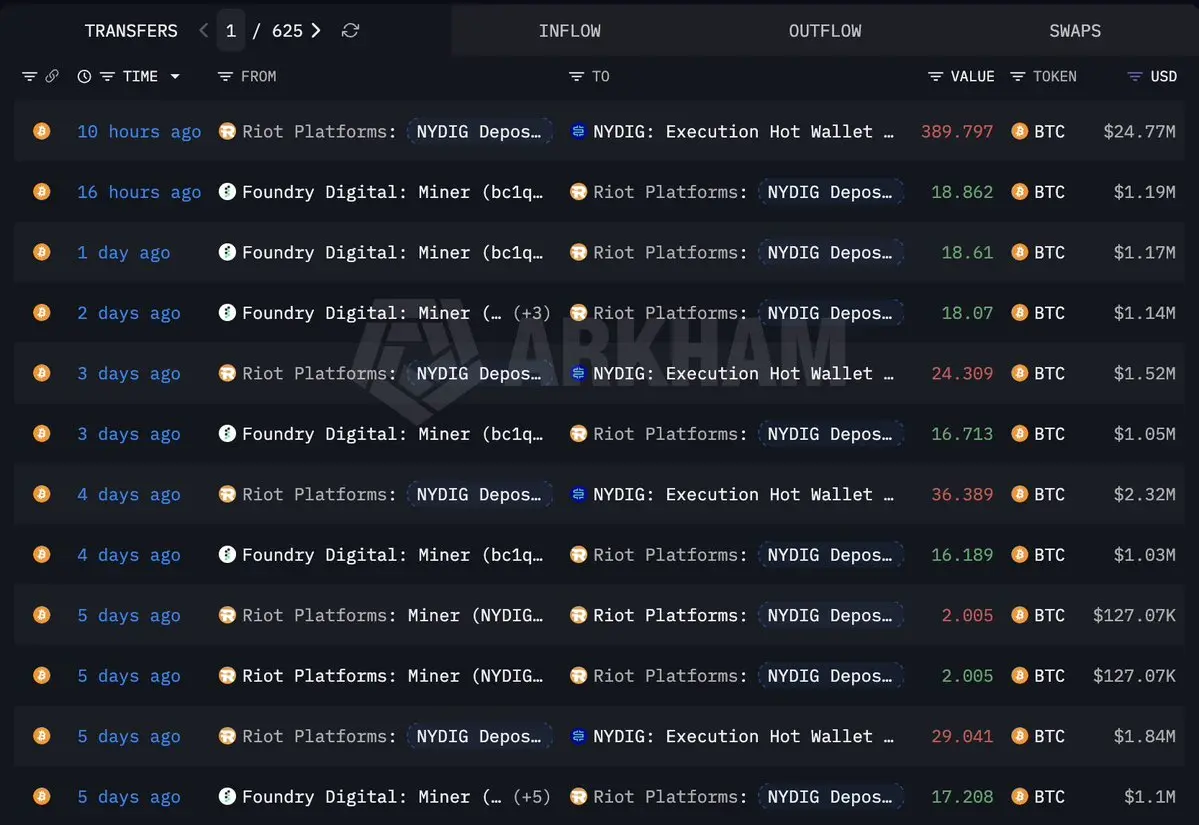Click BTC token icon in the 36.389 row
This screenshot has height=825, width=1199.
point(1019,494)
